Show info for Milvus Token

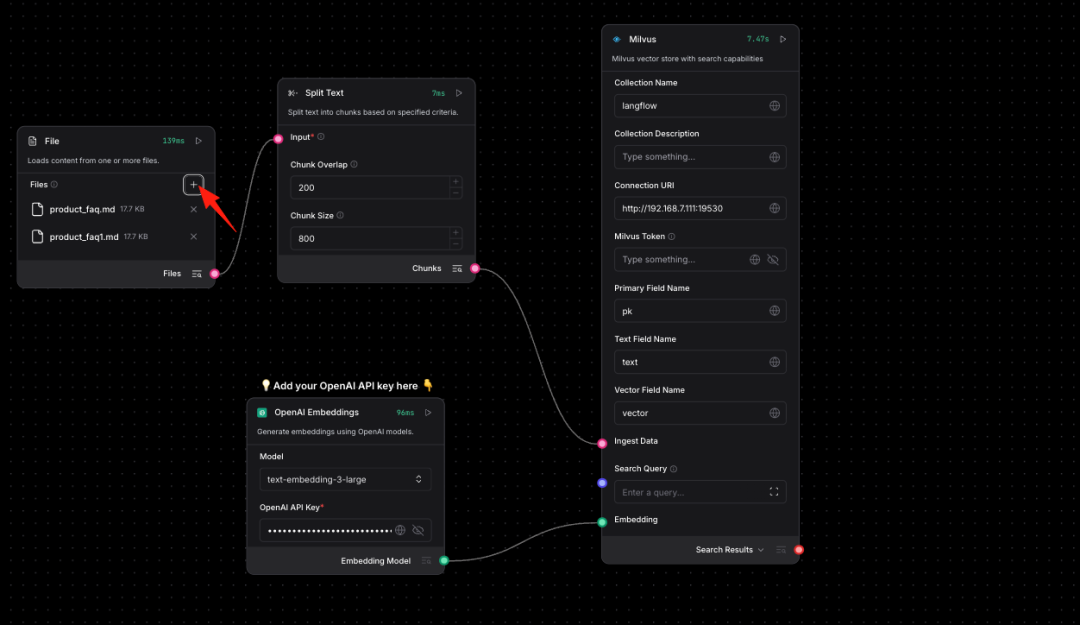tap(672, 236)
